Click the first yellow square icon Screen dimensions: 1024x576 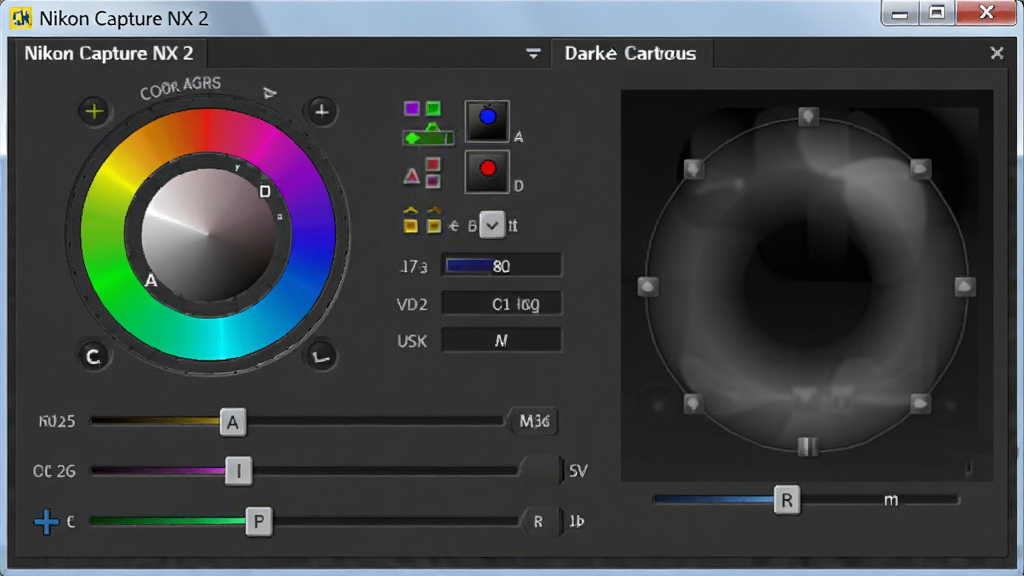tap(411, 226)
